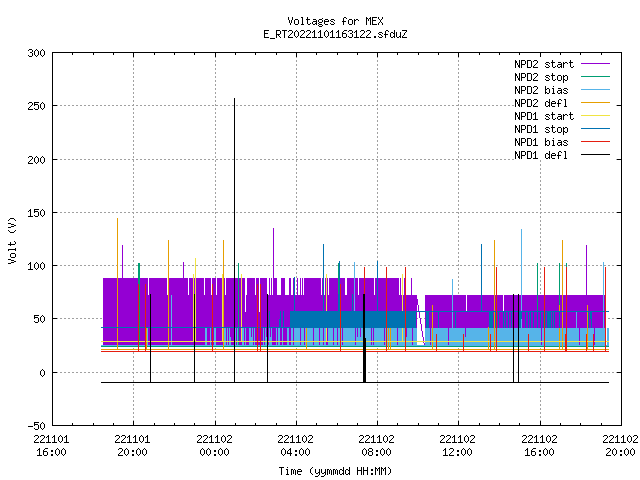Image resolution: width=640 pixels, height=480 pixels.
Task: Click the 100 y-axis tick label
Action: click(36, 267)
